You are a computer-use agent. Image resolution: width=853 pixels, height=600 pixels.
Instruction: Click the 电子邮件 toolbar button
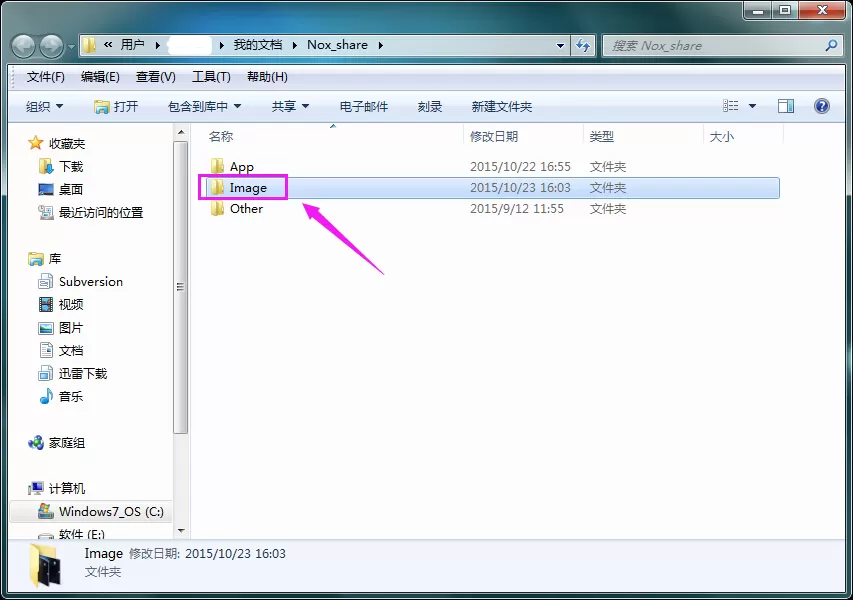click(x=363, y=106)
